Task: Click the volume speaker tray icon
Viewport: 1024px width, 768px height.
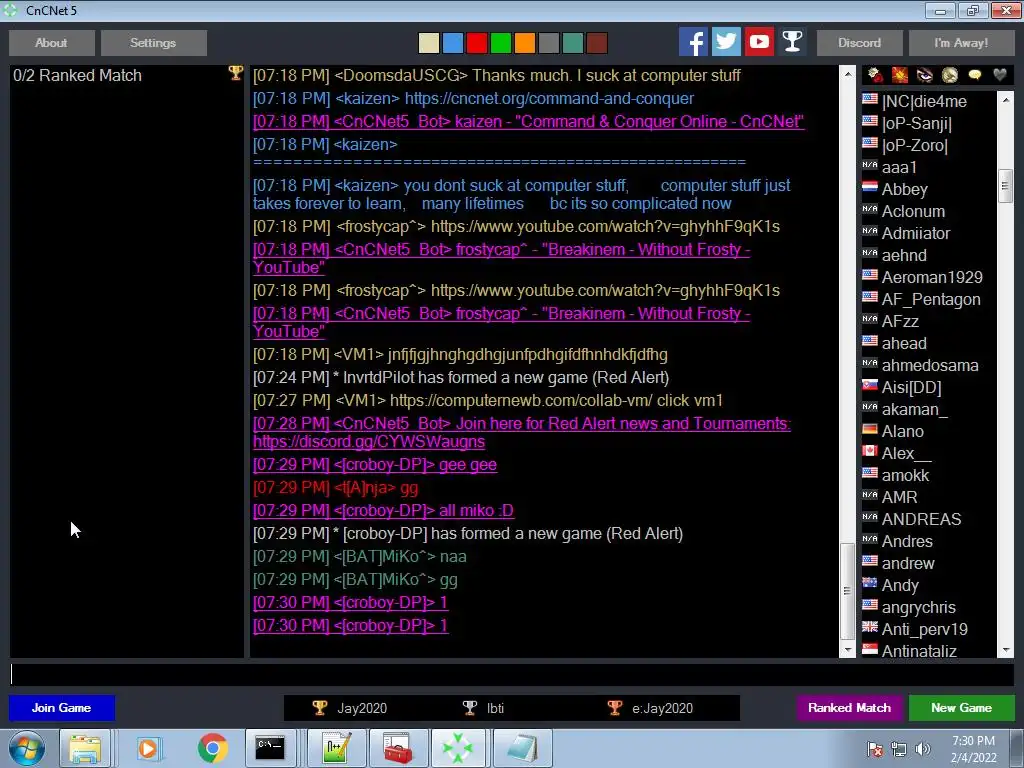Action: [x=923, y=749]
